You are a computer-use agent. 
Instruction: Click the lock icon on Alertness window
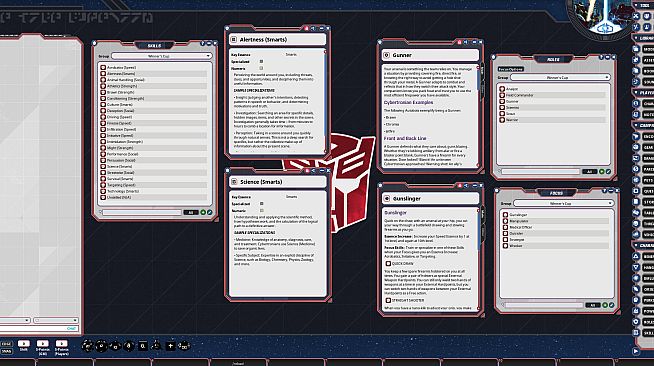pos(307,28)
